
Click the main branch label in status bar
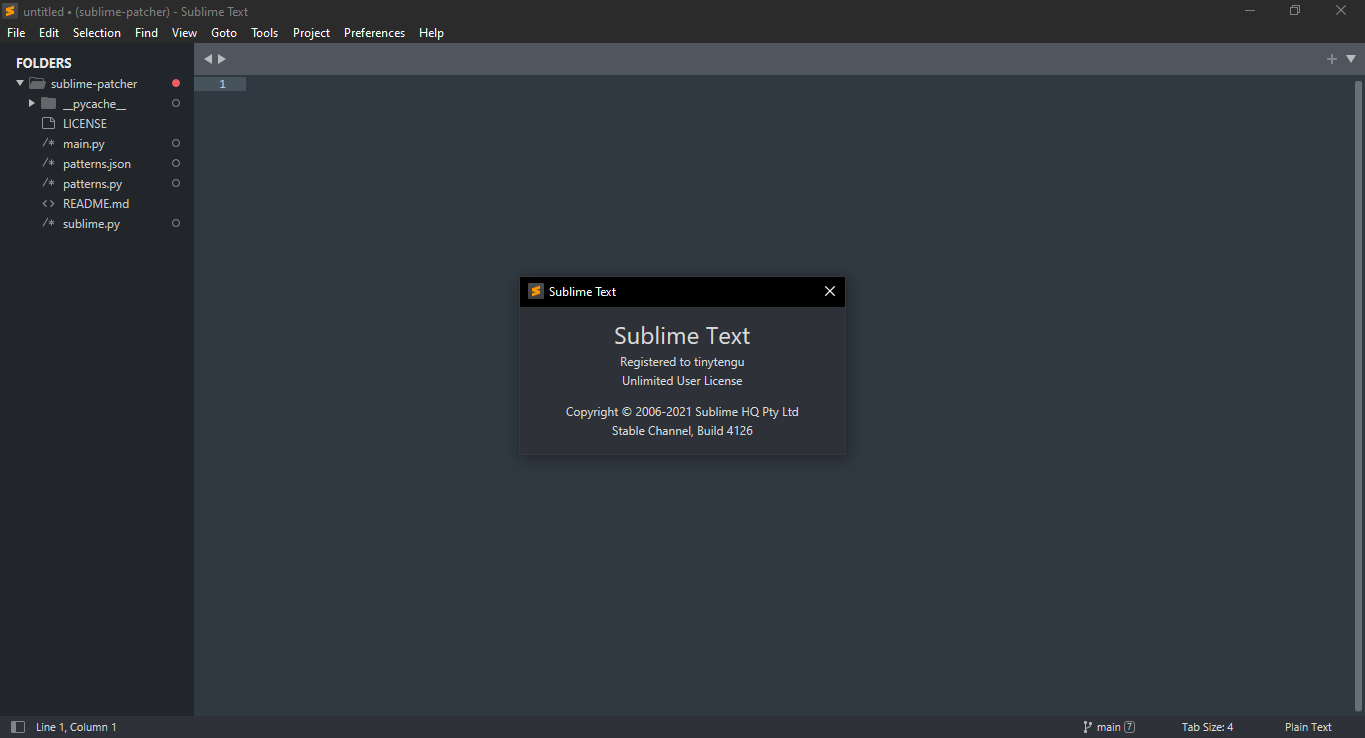tap(1108, 727)
